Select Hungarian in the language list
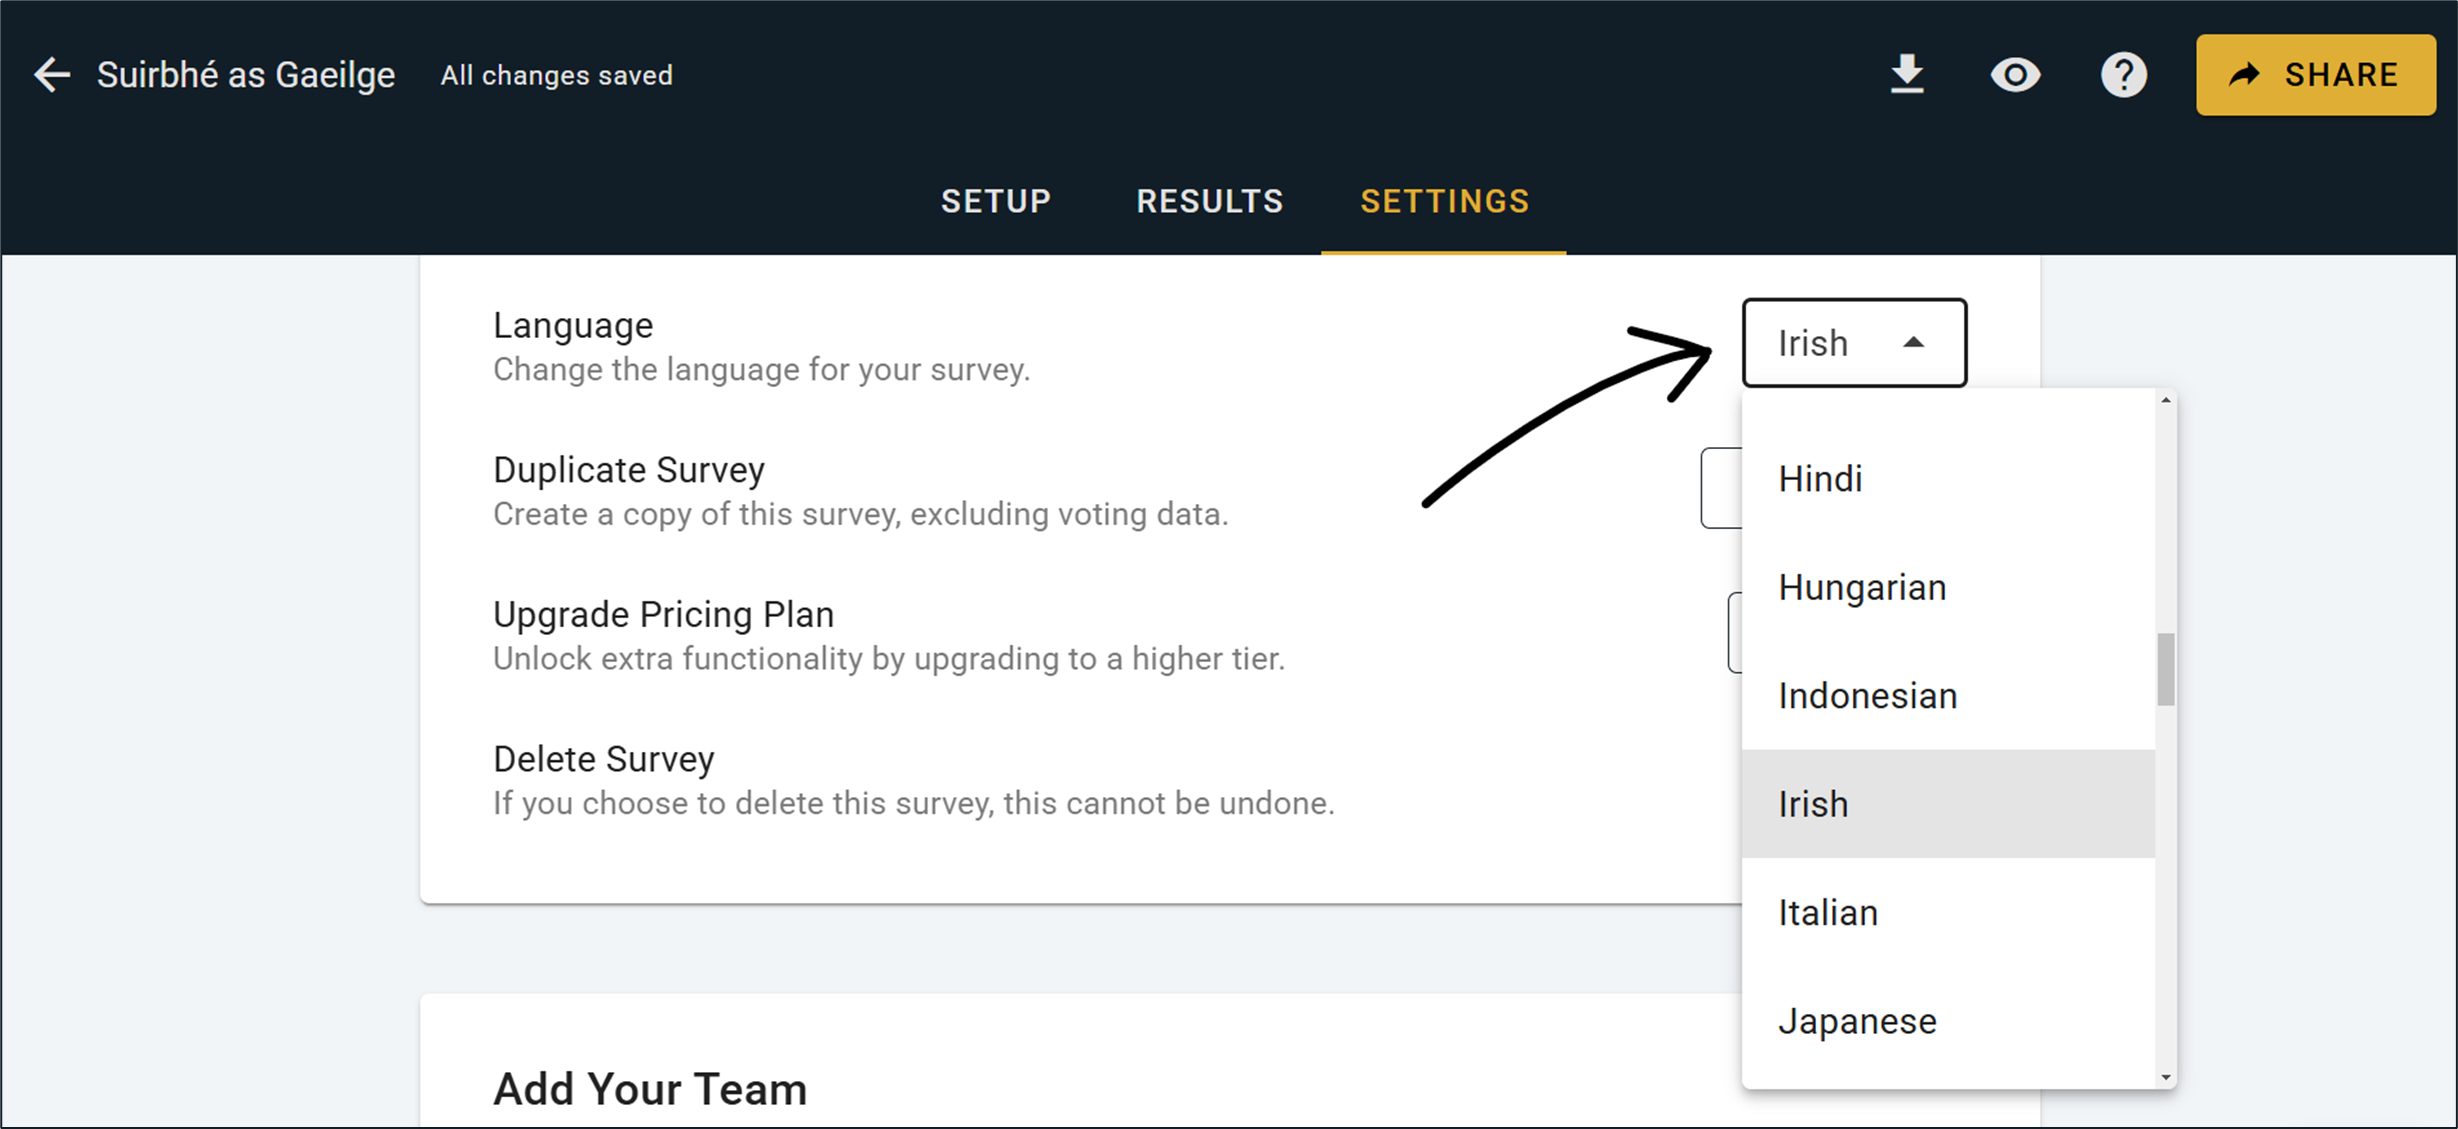The height and width of the screenshot is (1129, 2458). (x=1862, y=588)
